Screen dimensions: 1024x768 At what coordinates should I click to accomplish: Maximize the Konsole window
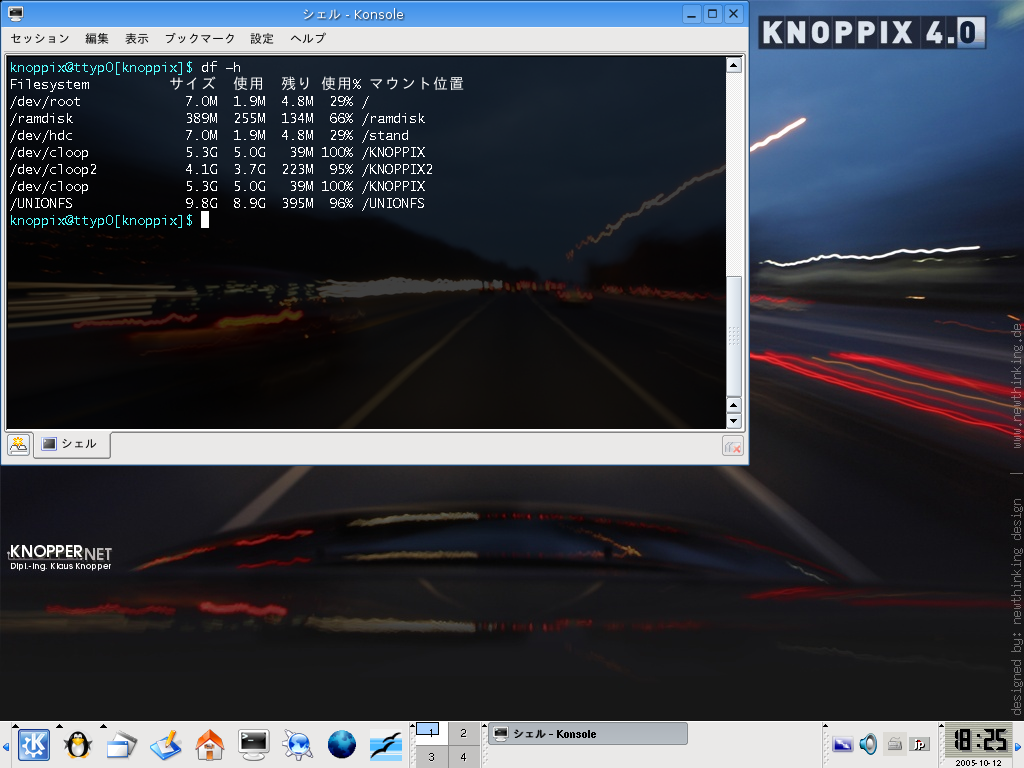[712, 14]
